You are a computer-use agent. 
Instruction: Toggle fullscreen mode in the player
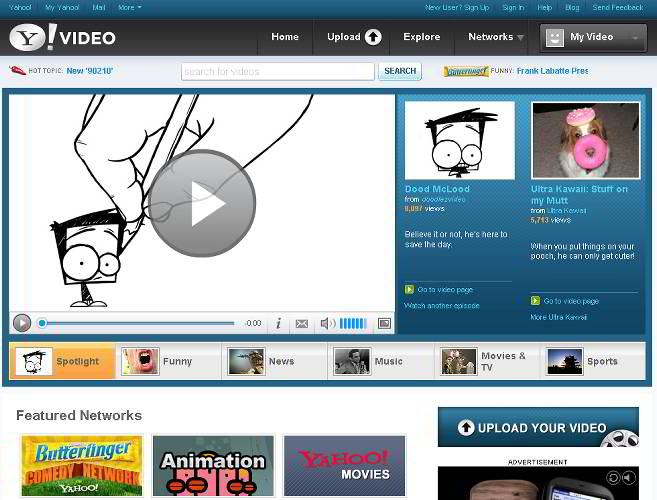[383, 324]
